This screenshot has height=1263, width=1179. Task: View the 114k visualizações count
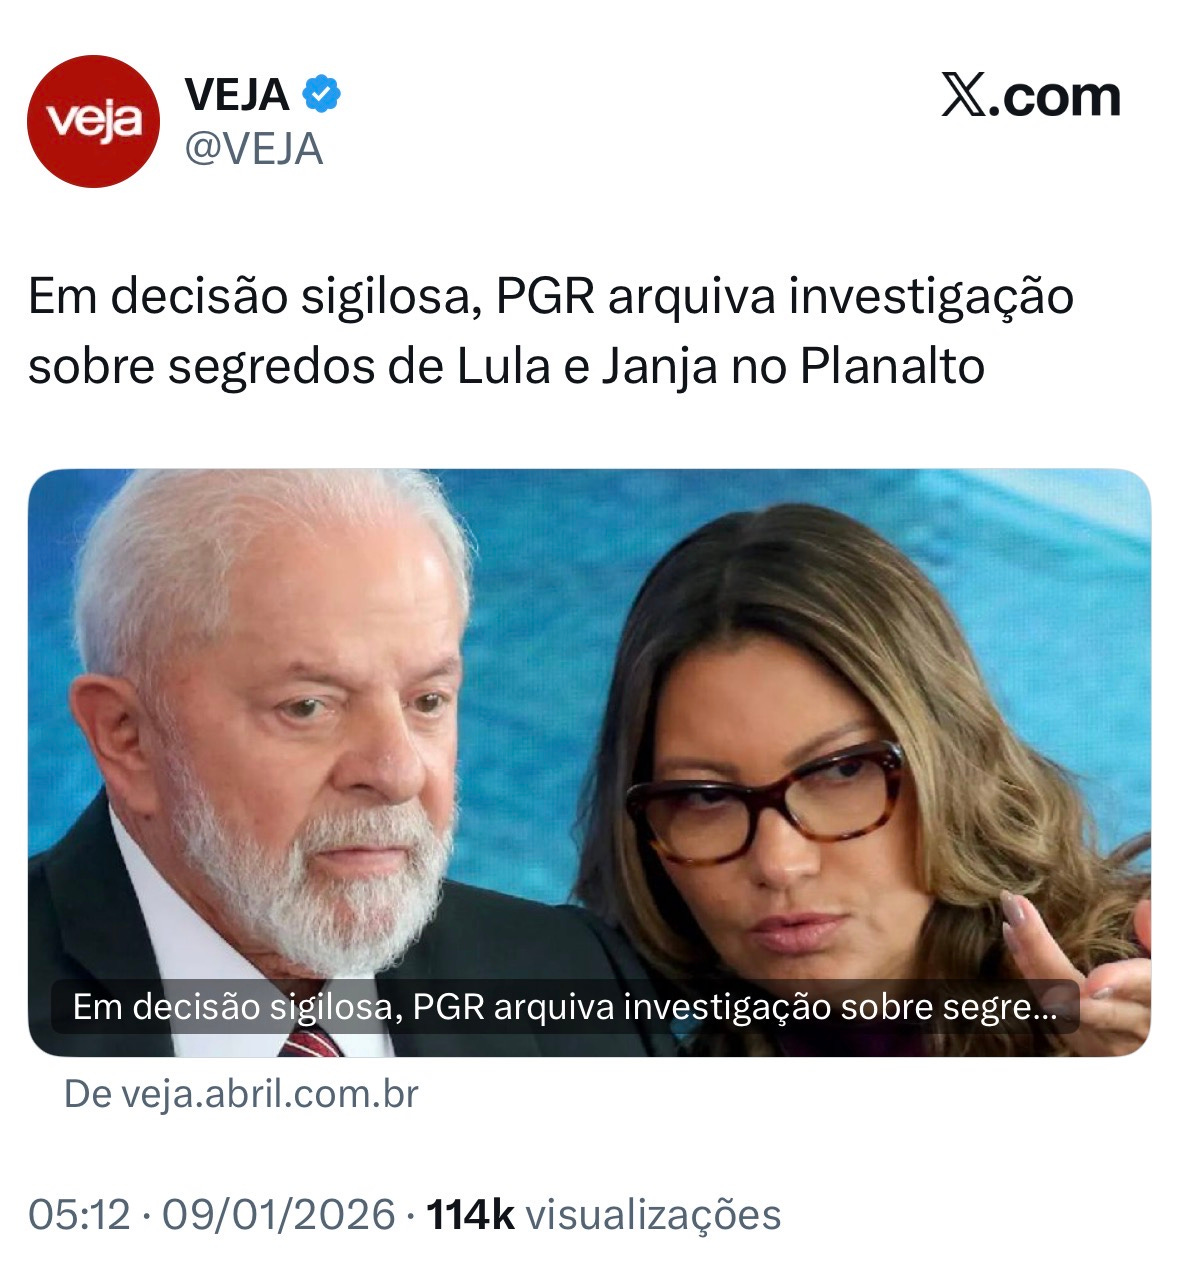[x=604, y=1215]
